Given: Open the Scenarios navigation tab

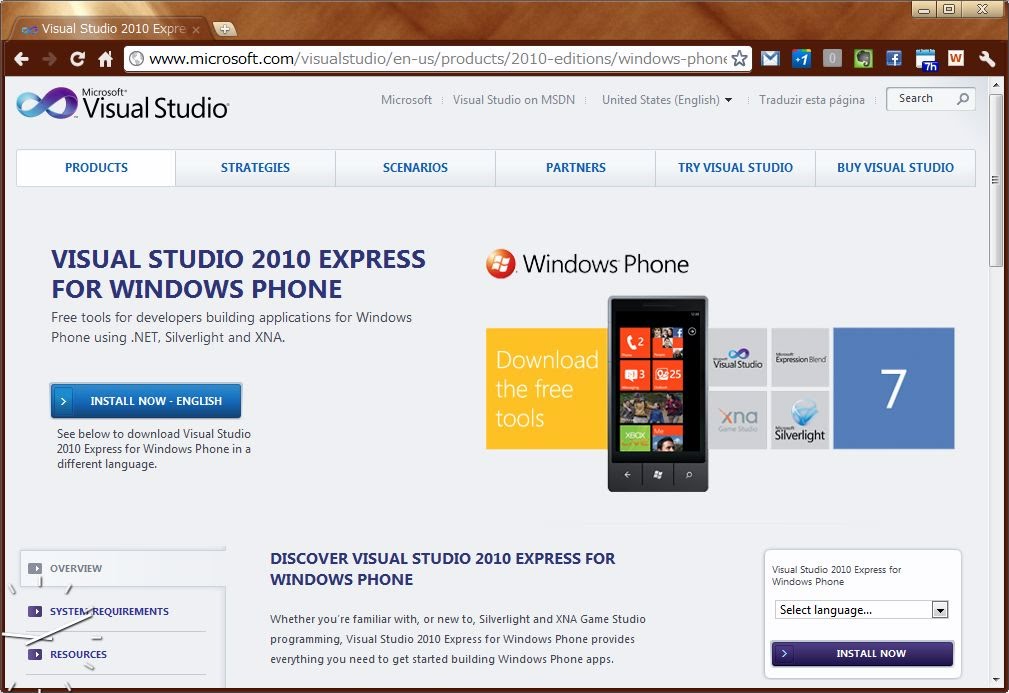Looking at the screenshot, I should (415, 168).
